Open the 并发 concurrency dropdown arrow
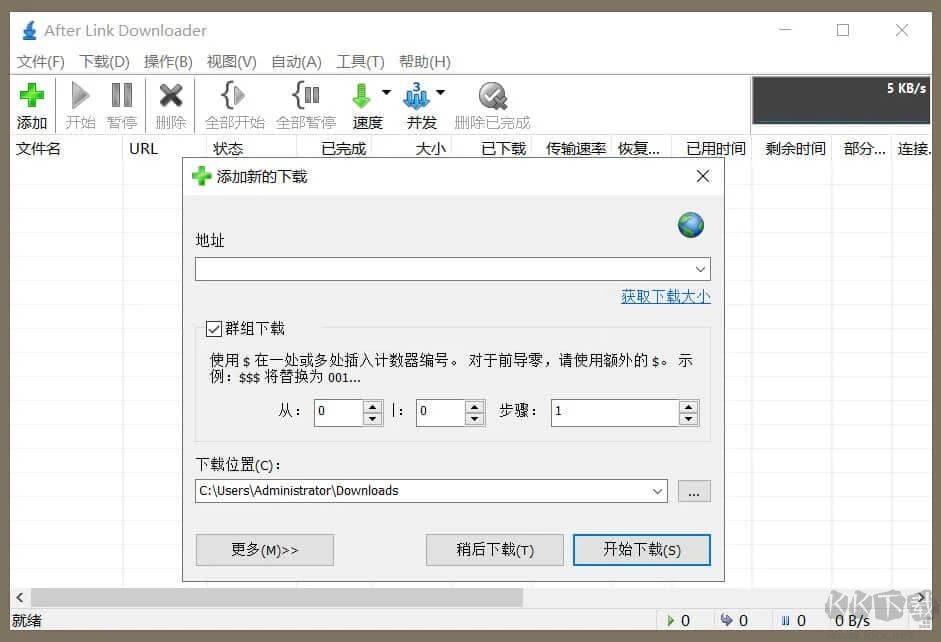This screenshot has width=941, height=642. [x=440, y=94]
